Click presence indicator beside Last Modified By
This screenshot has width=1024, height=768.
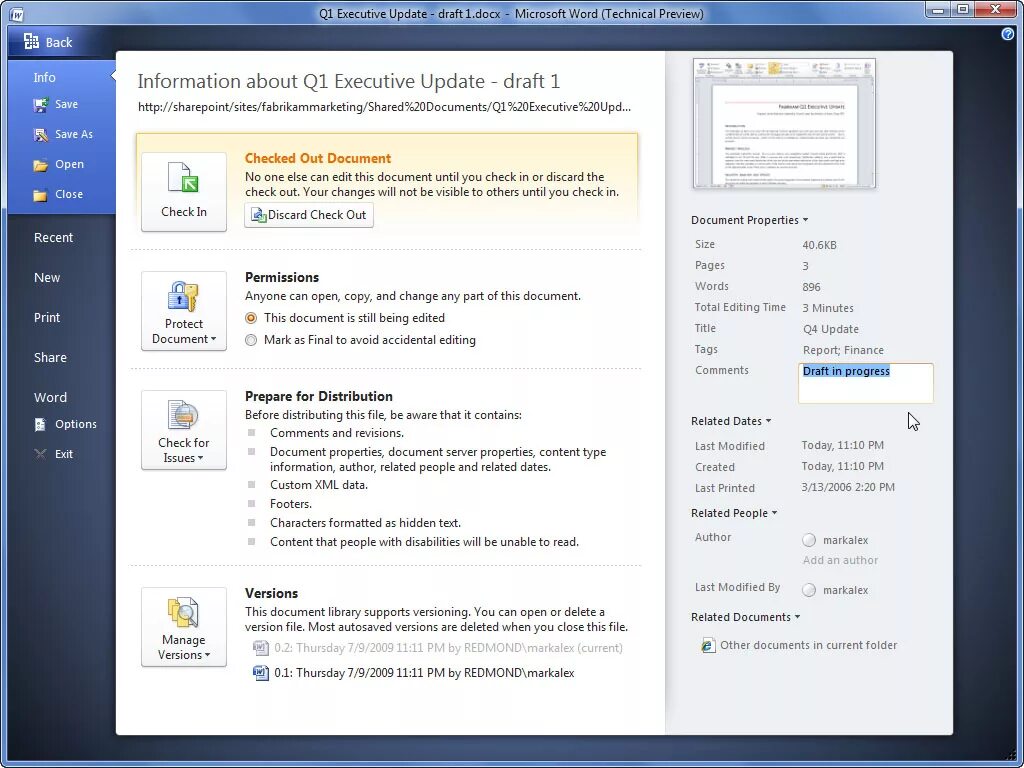point(809,590)
